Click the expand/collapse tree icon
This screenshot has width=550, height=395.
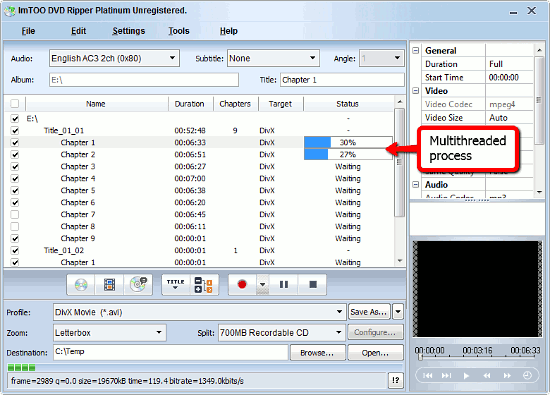click(x=204, y=284)
